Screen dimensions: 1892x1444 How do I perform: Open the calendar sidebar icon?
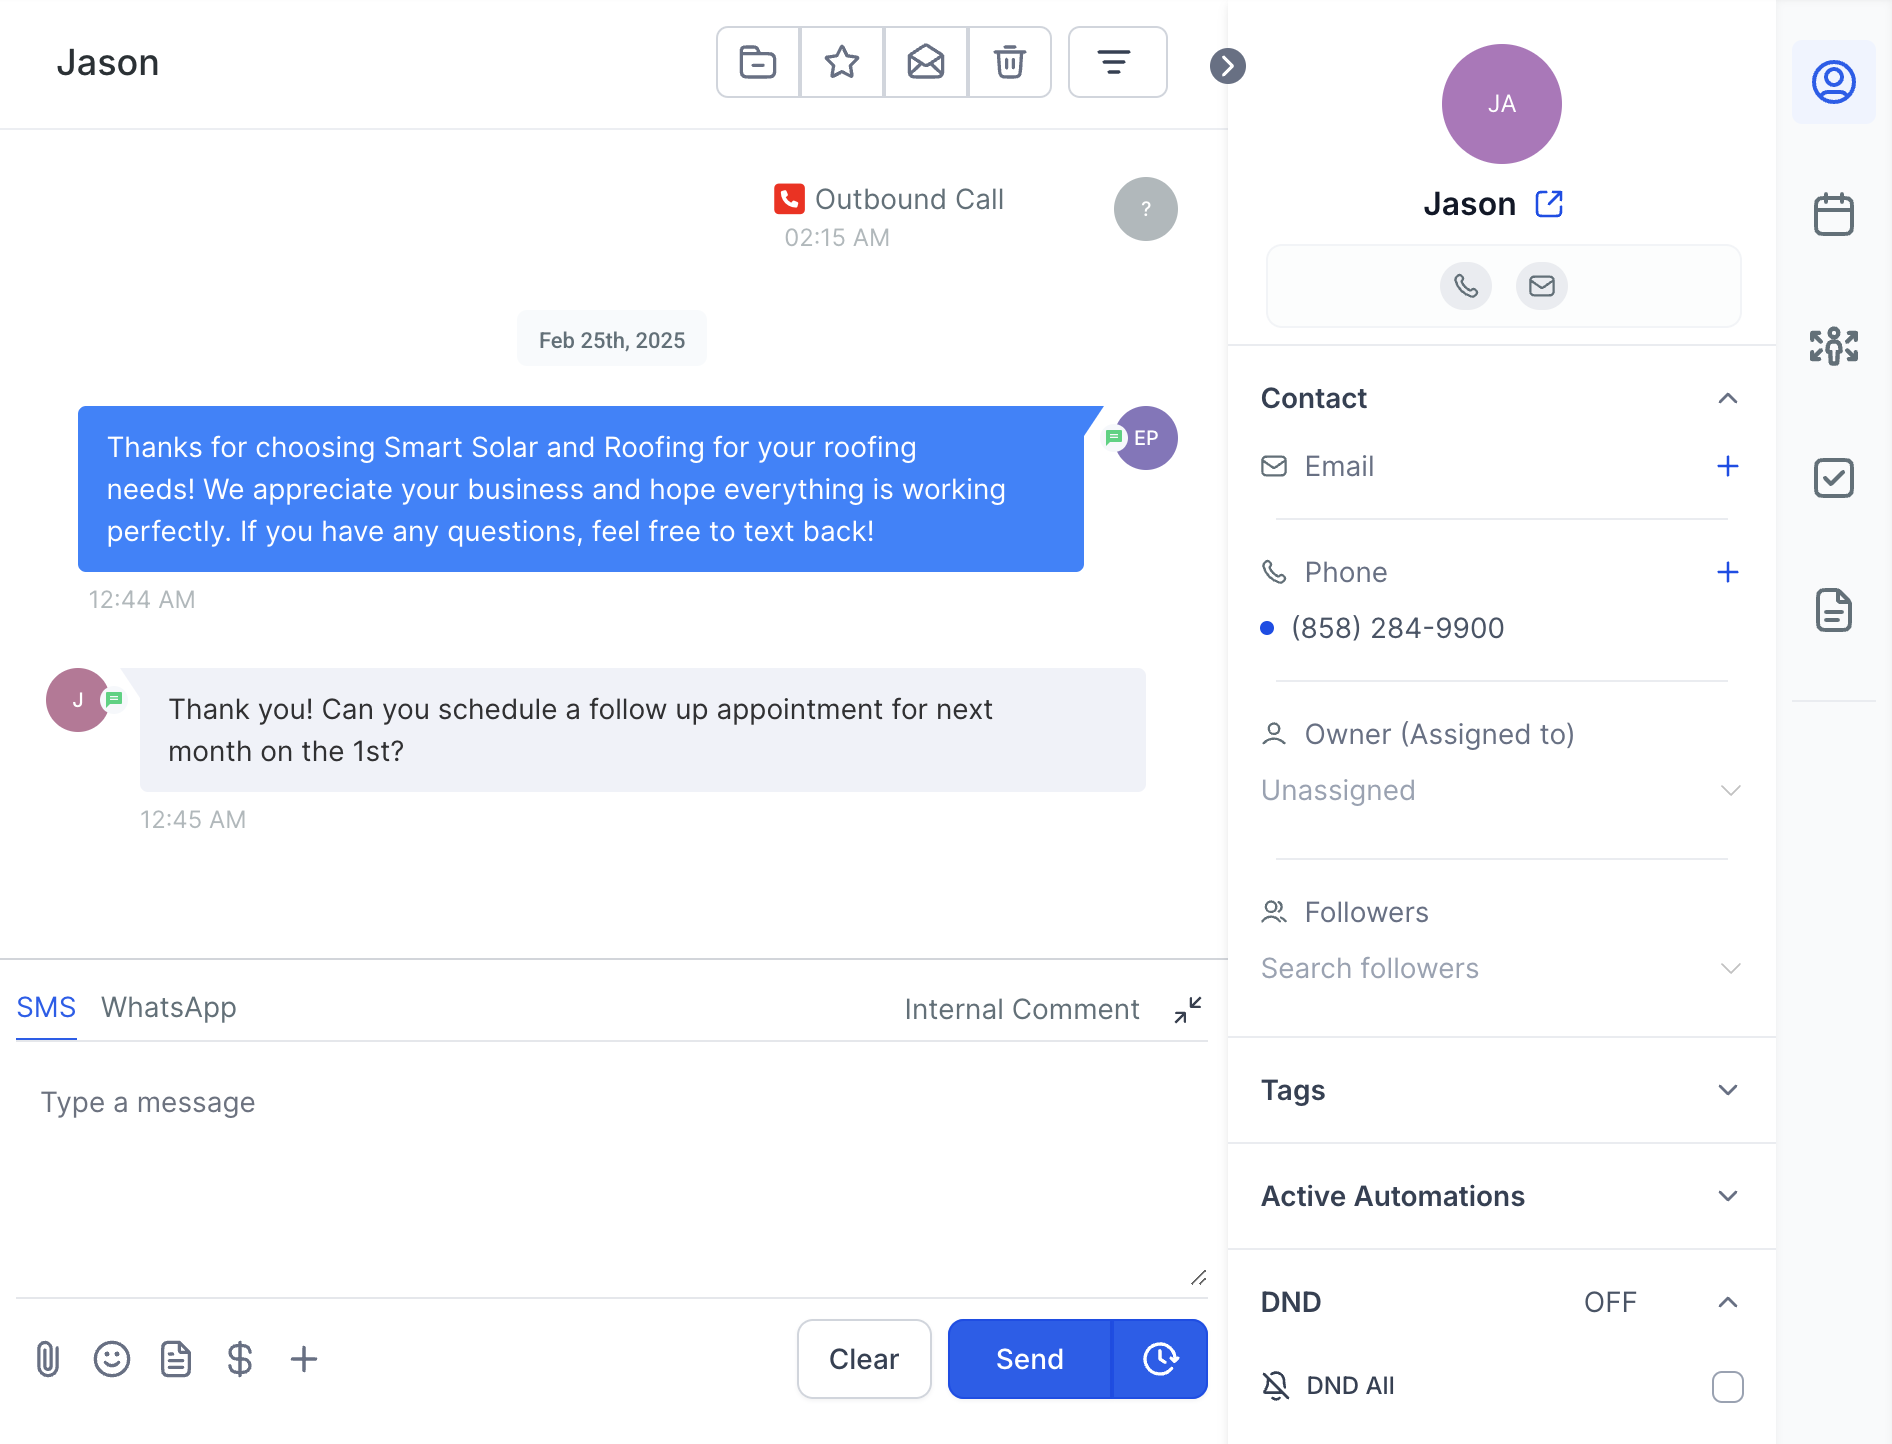point(1833,214)
